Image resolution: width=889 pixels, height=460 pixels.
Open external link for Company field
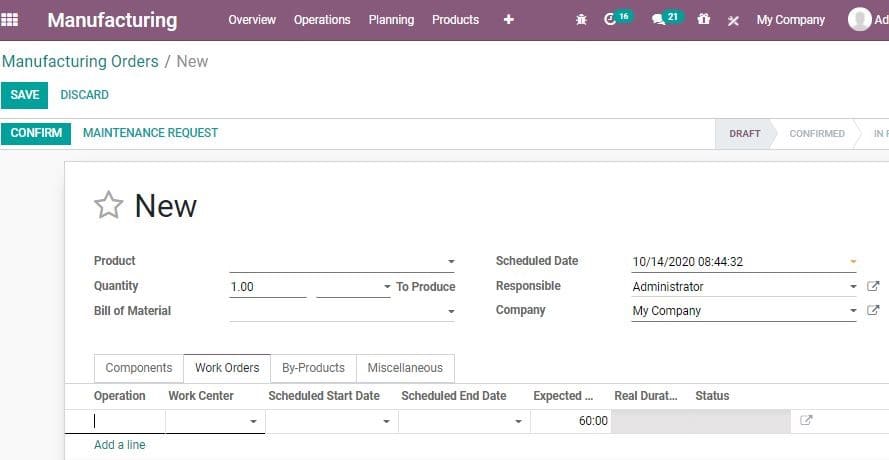click(873, 310)
